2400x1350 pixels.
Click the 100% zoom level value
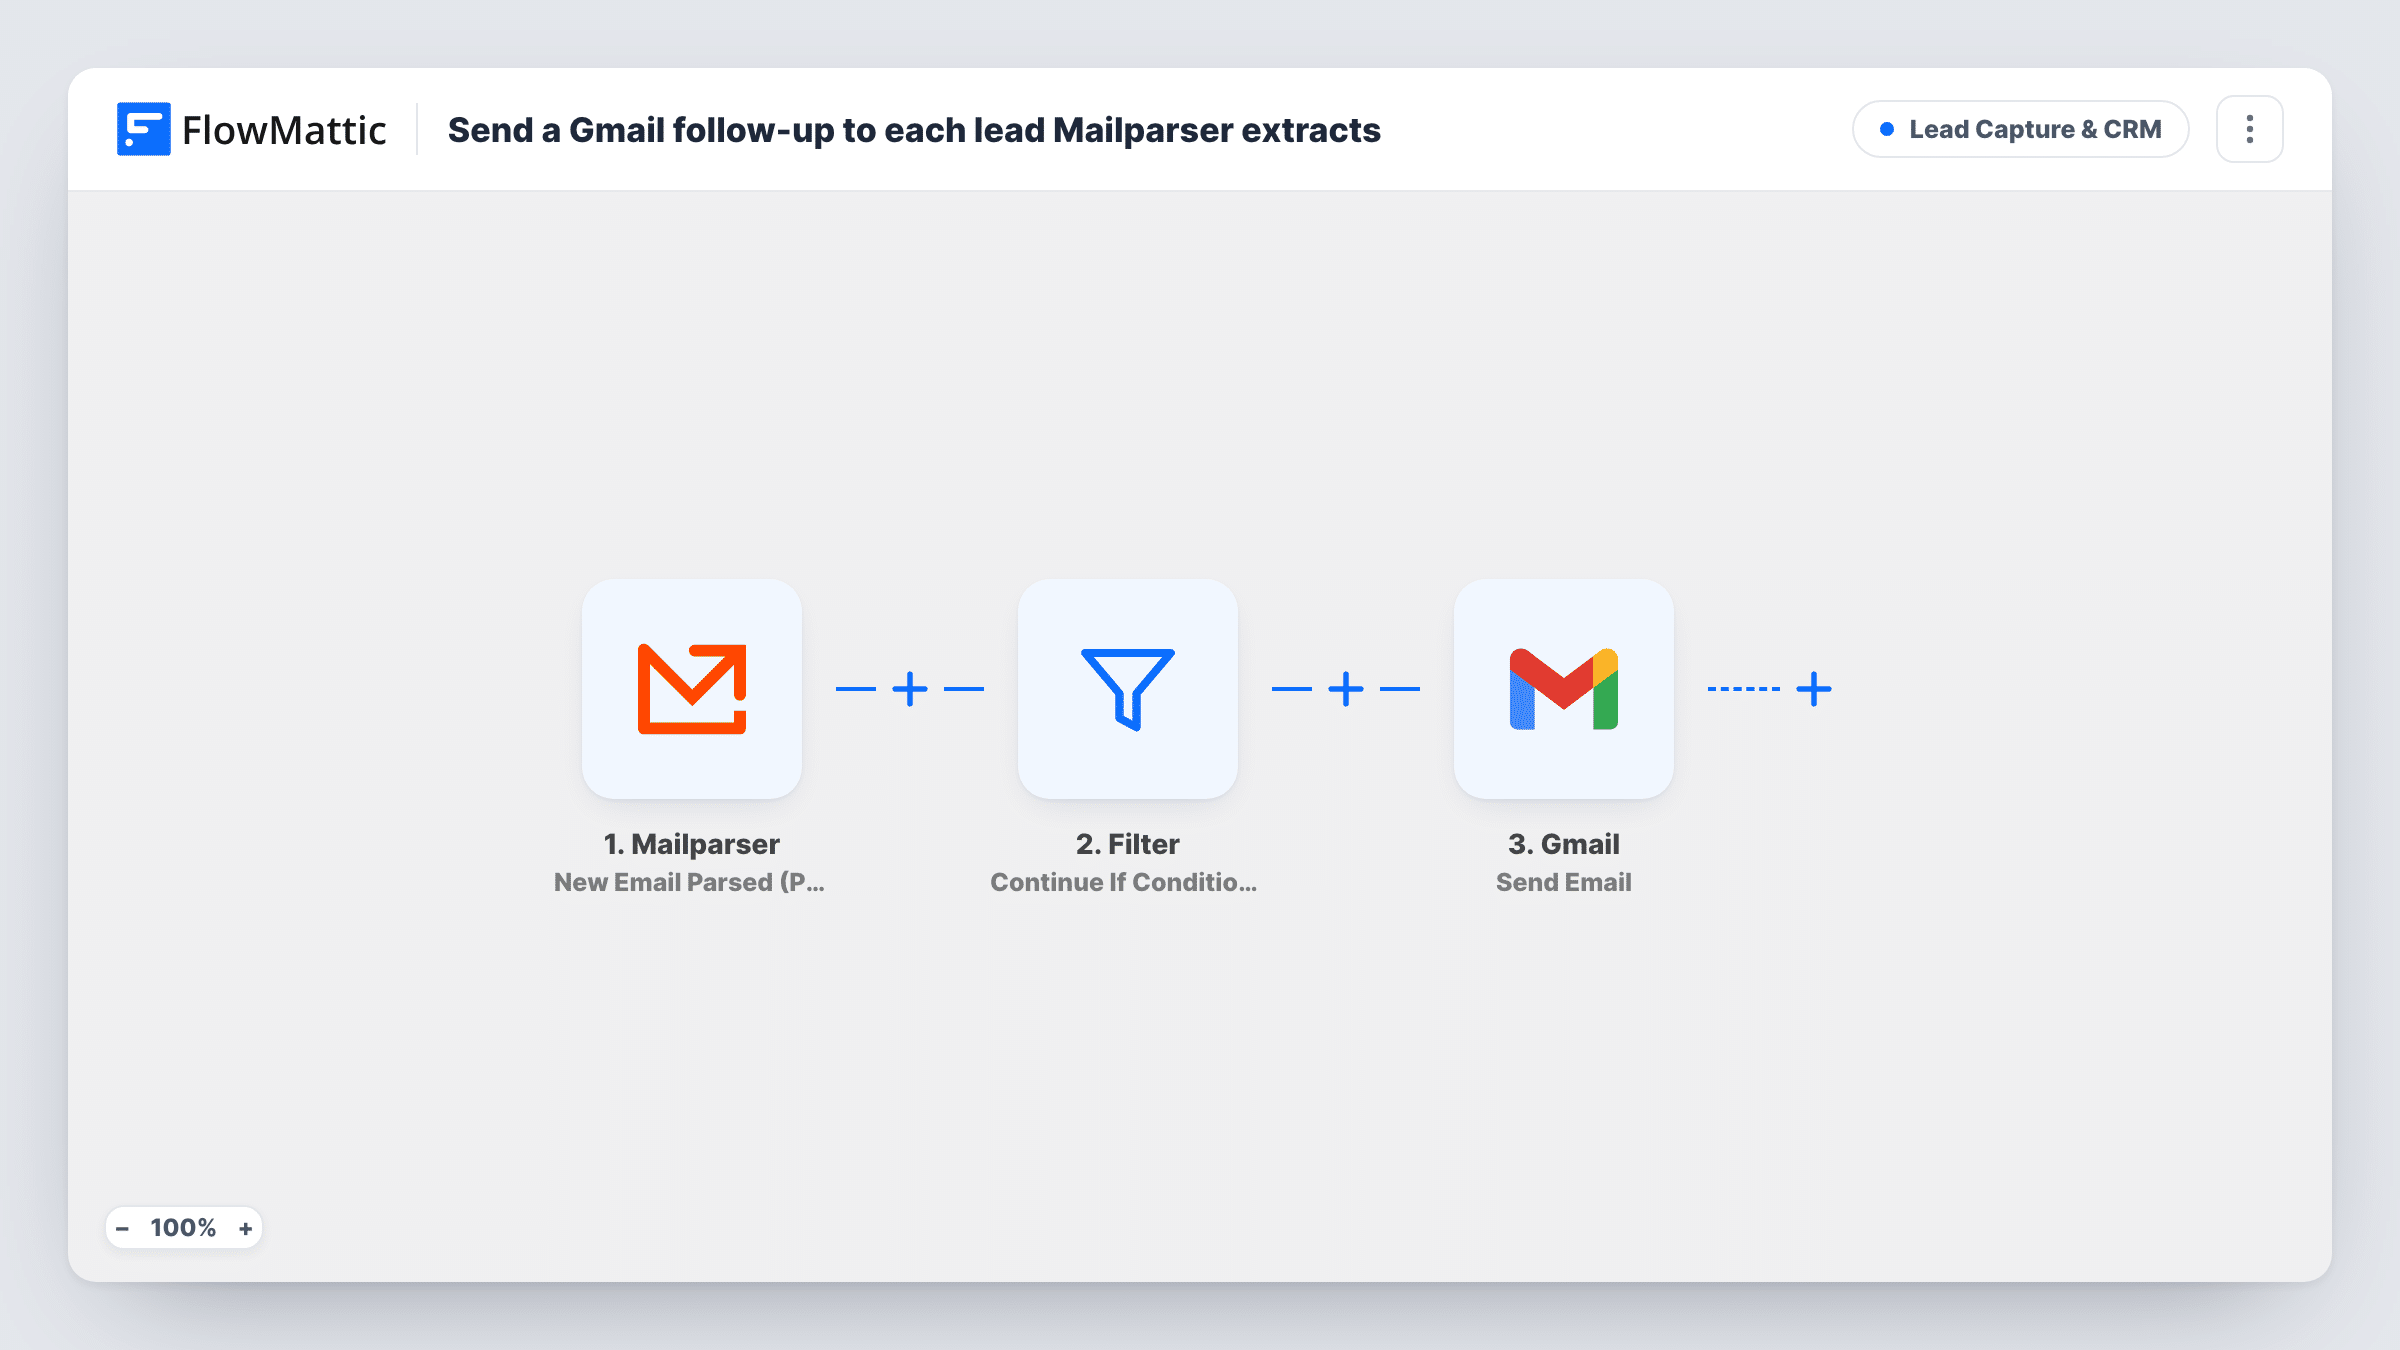coord(183,1228)
